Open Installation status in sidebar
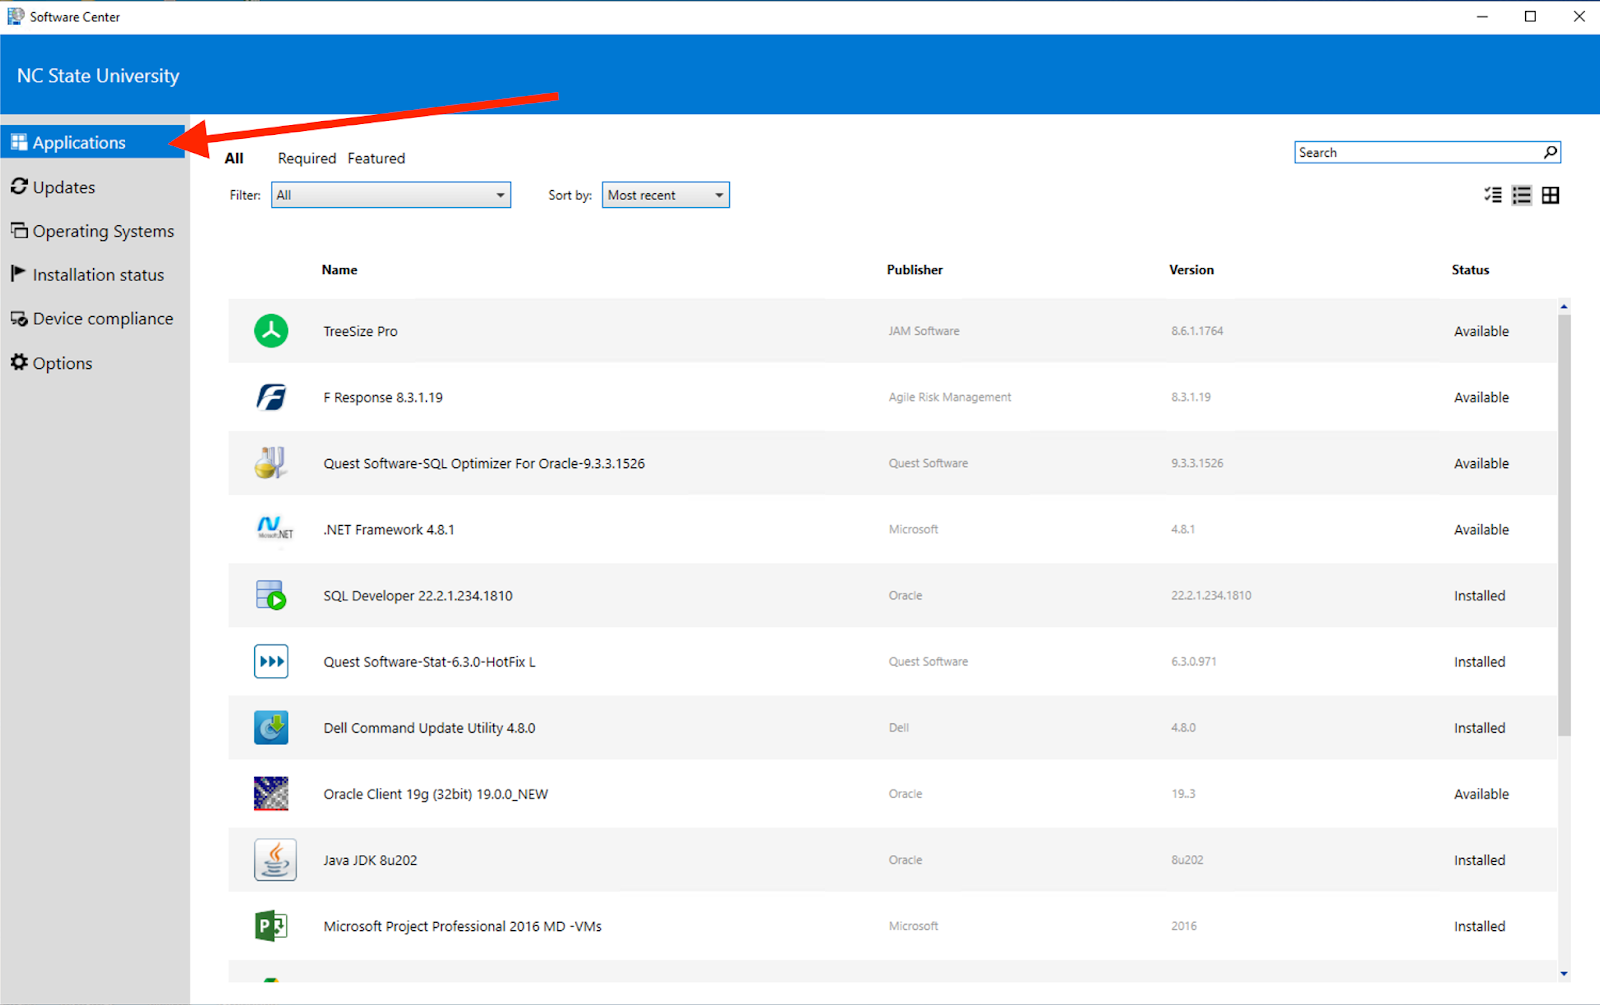The image size is (1600, 1005). (98, 275)
